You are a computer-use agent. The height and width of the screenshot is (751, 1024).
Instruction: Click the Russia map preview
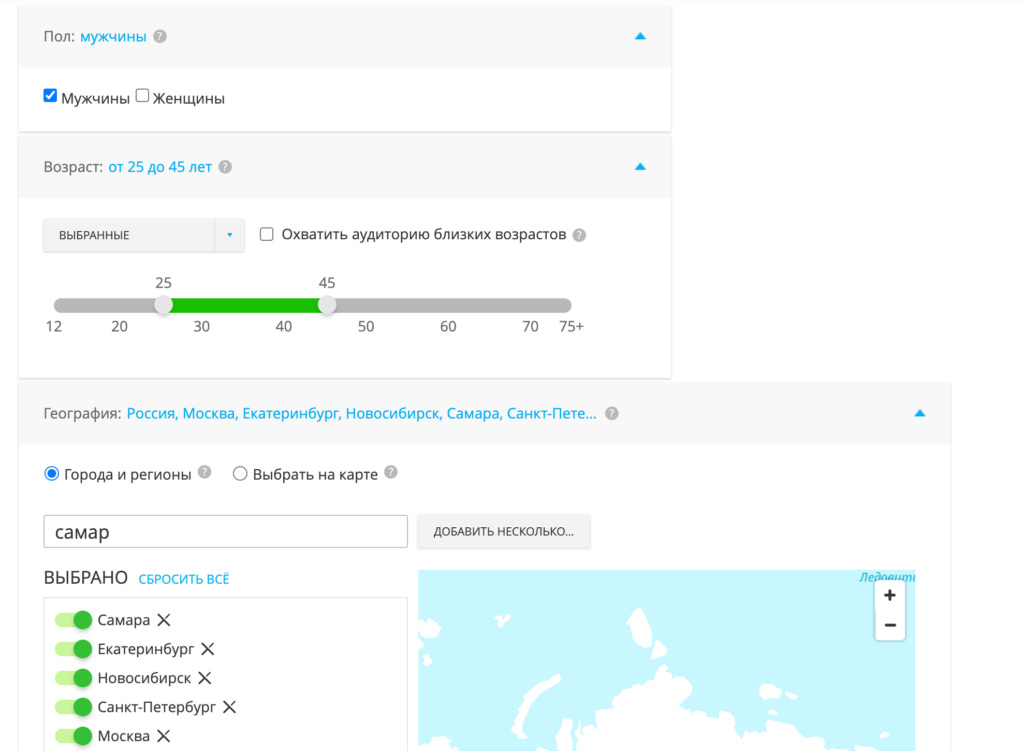point(666,660)
